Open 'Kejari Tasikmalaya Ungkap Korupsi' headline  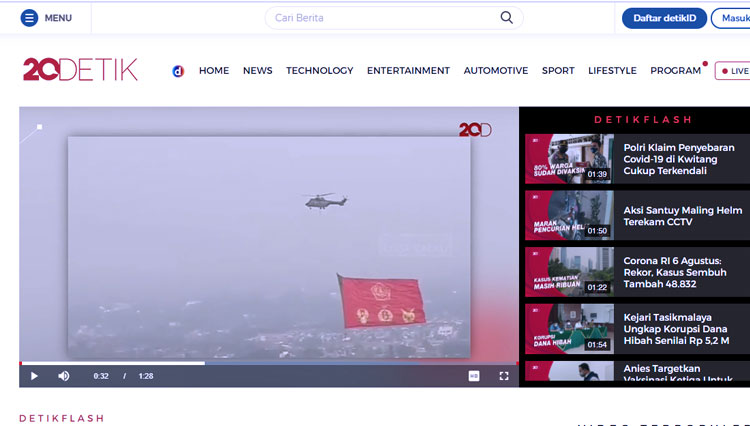(x=676, y=329)
